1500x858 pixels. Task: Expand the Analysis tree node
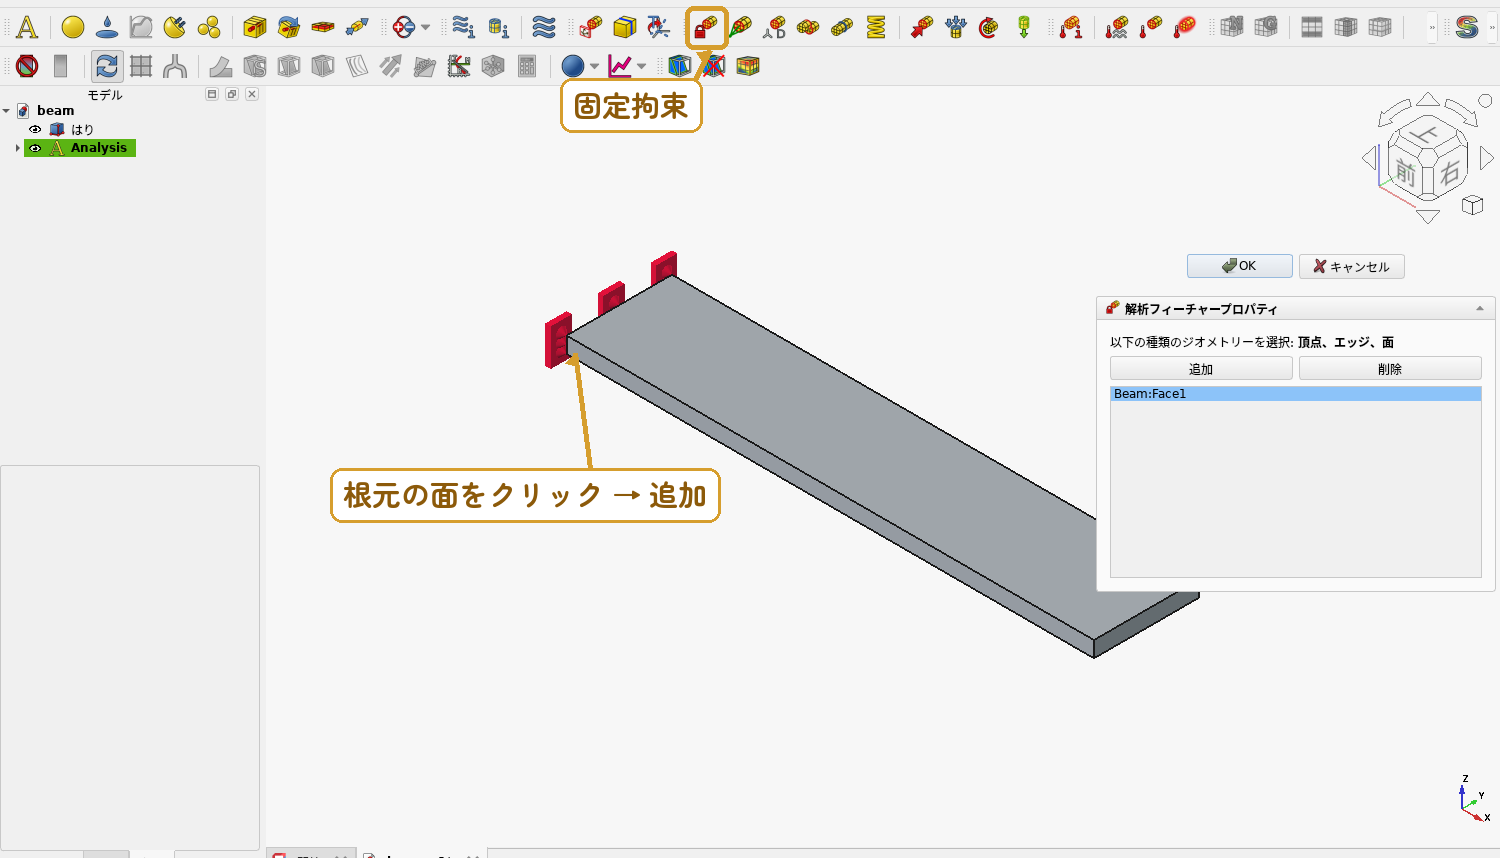pyautogui.click(x=17, y=148)
